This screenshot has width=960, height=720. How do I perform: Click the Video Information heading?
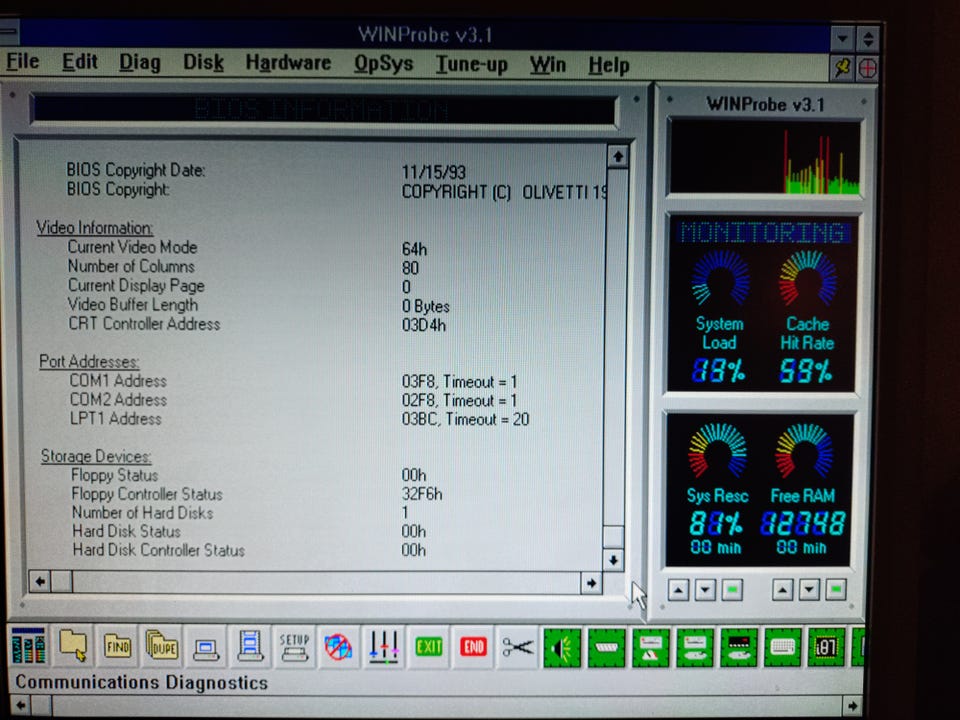(x=95, y=228)
